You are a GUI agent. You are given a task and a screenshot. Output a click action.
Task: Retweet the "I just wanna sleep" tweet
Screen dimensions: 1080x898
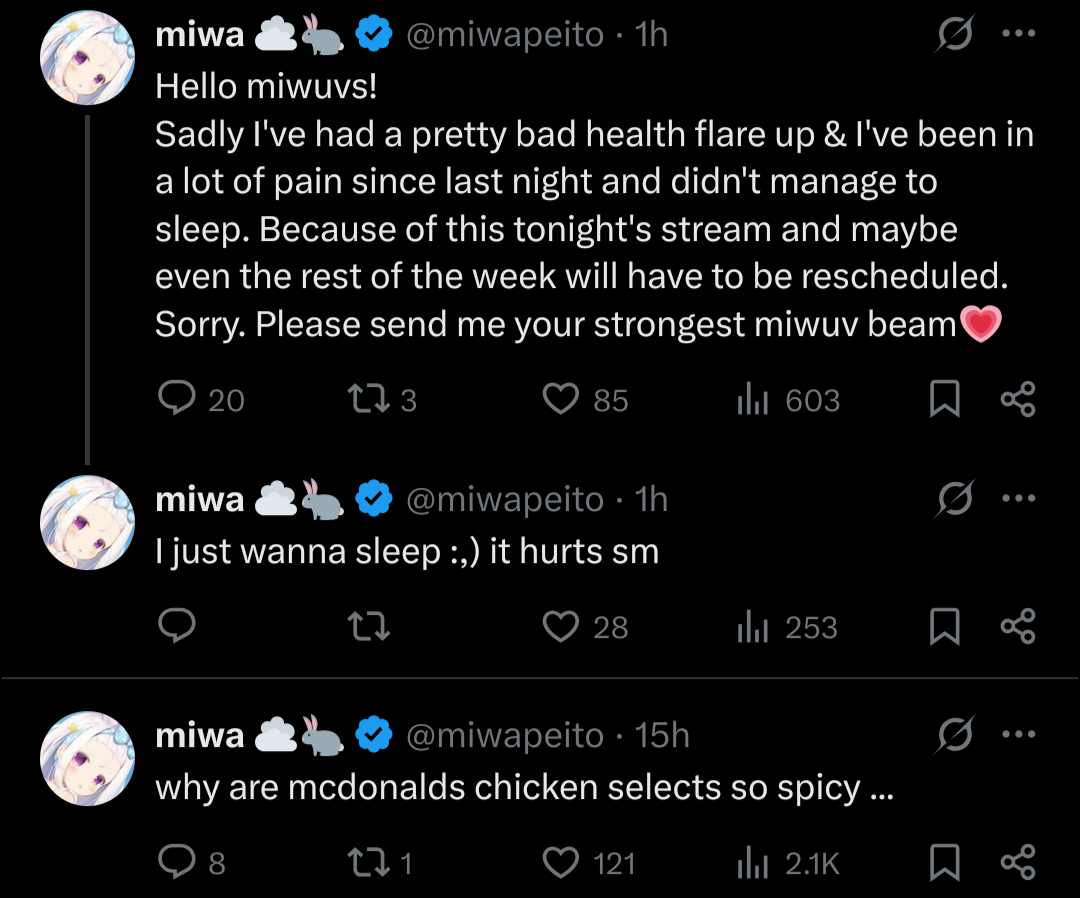371,627
